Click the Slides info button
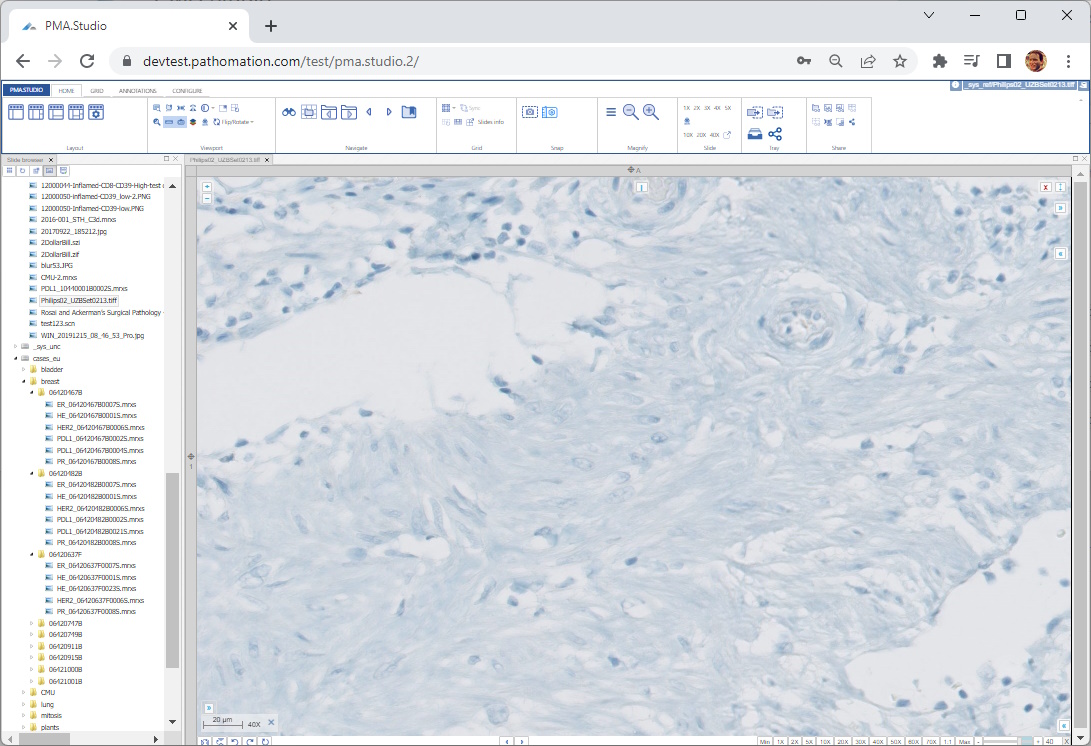 490,122
